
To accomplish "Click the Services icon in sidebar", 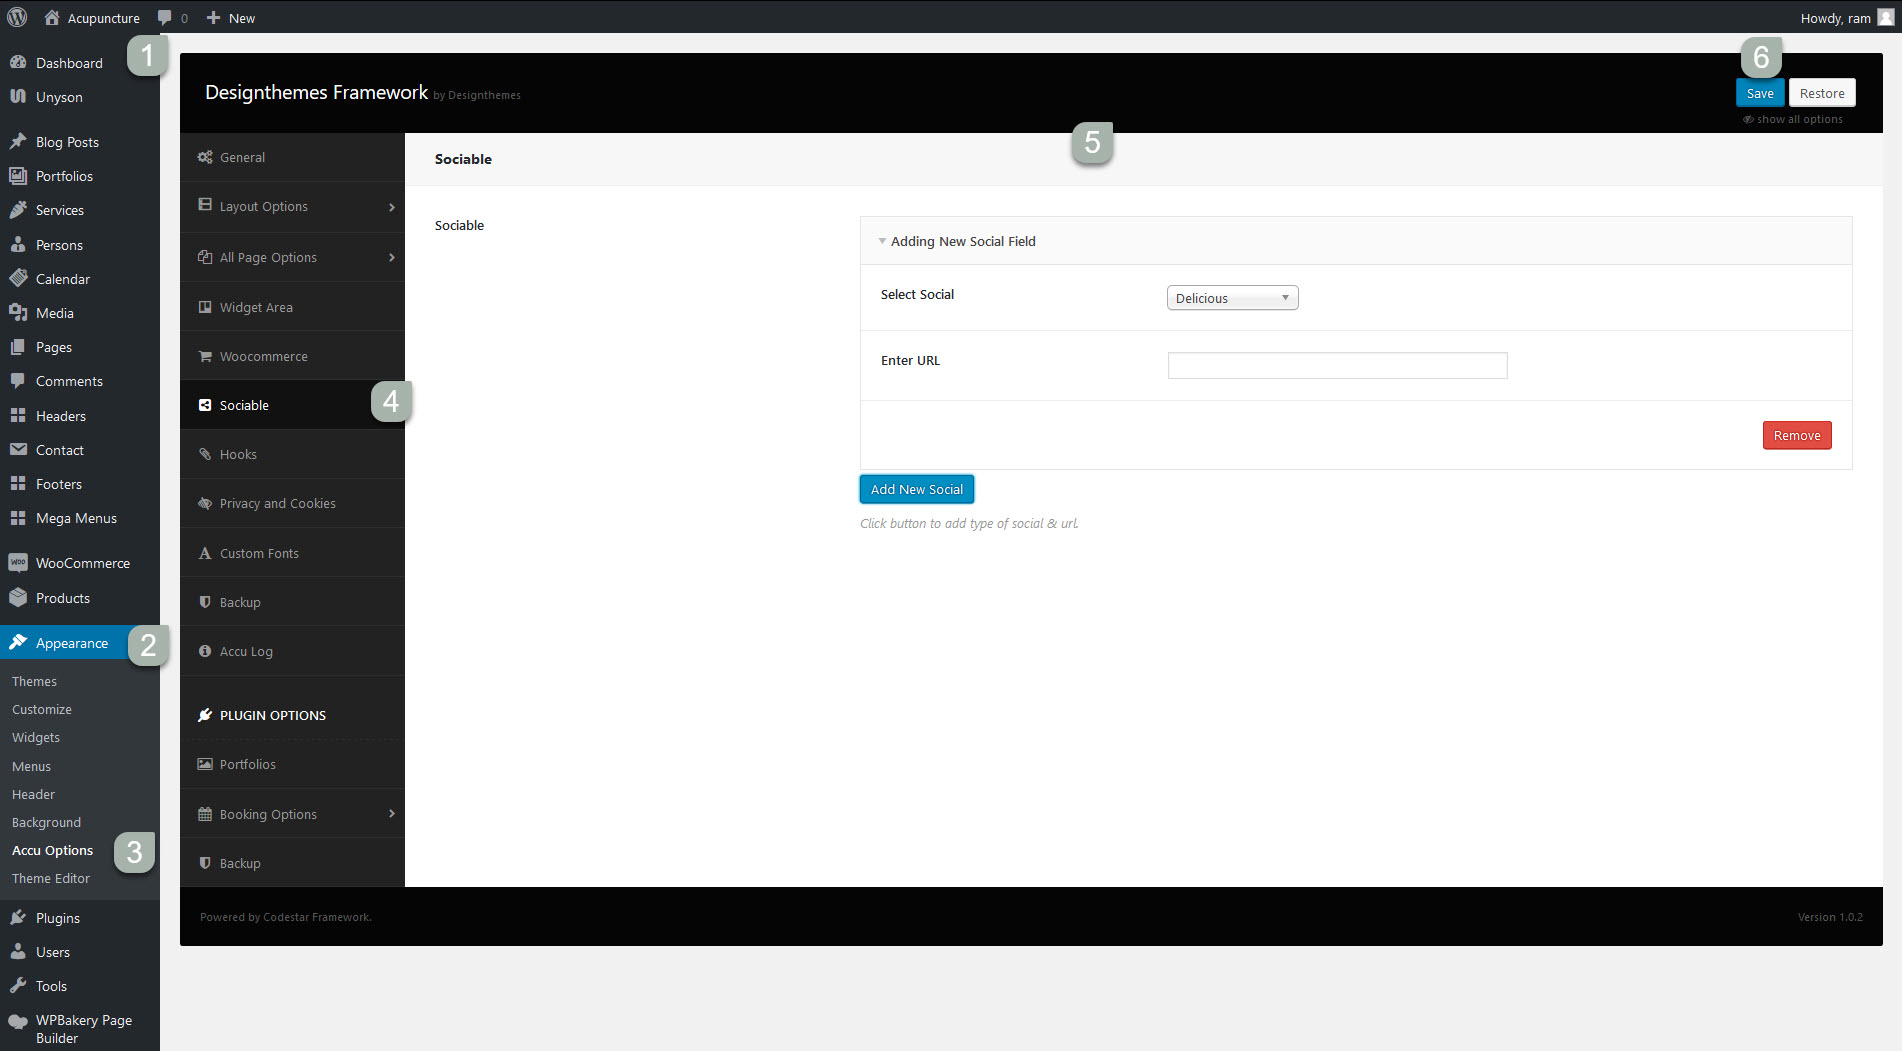I will [x=18, y=209].
